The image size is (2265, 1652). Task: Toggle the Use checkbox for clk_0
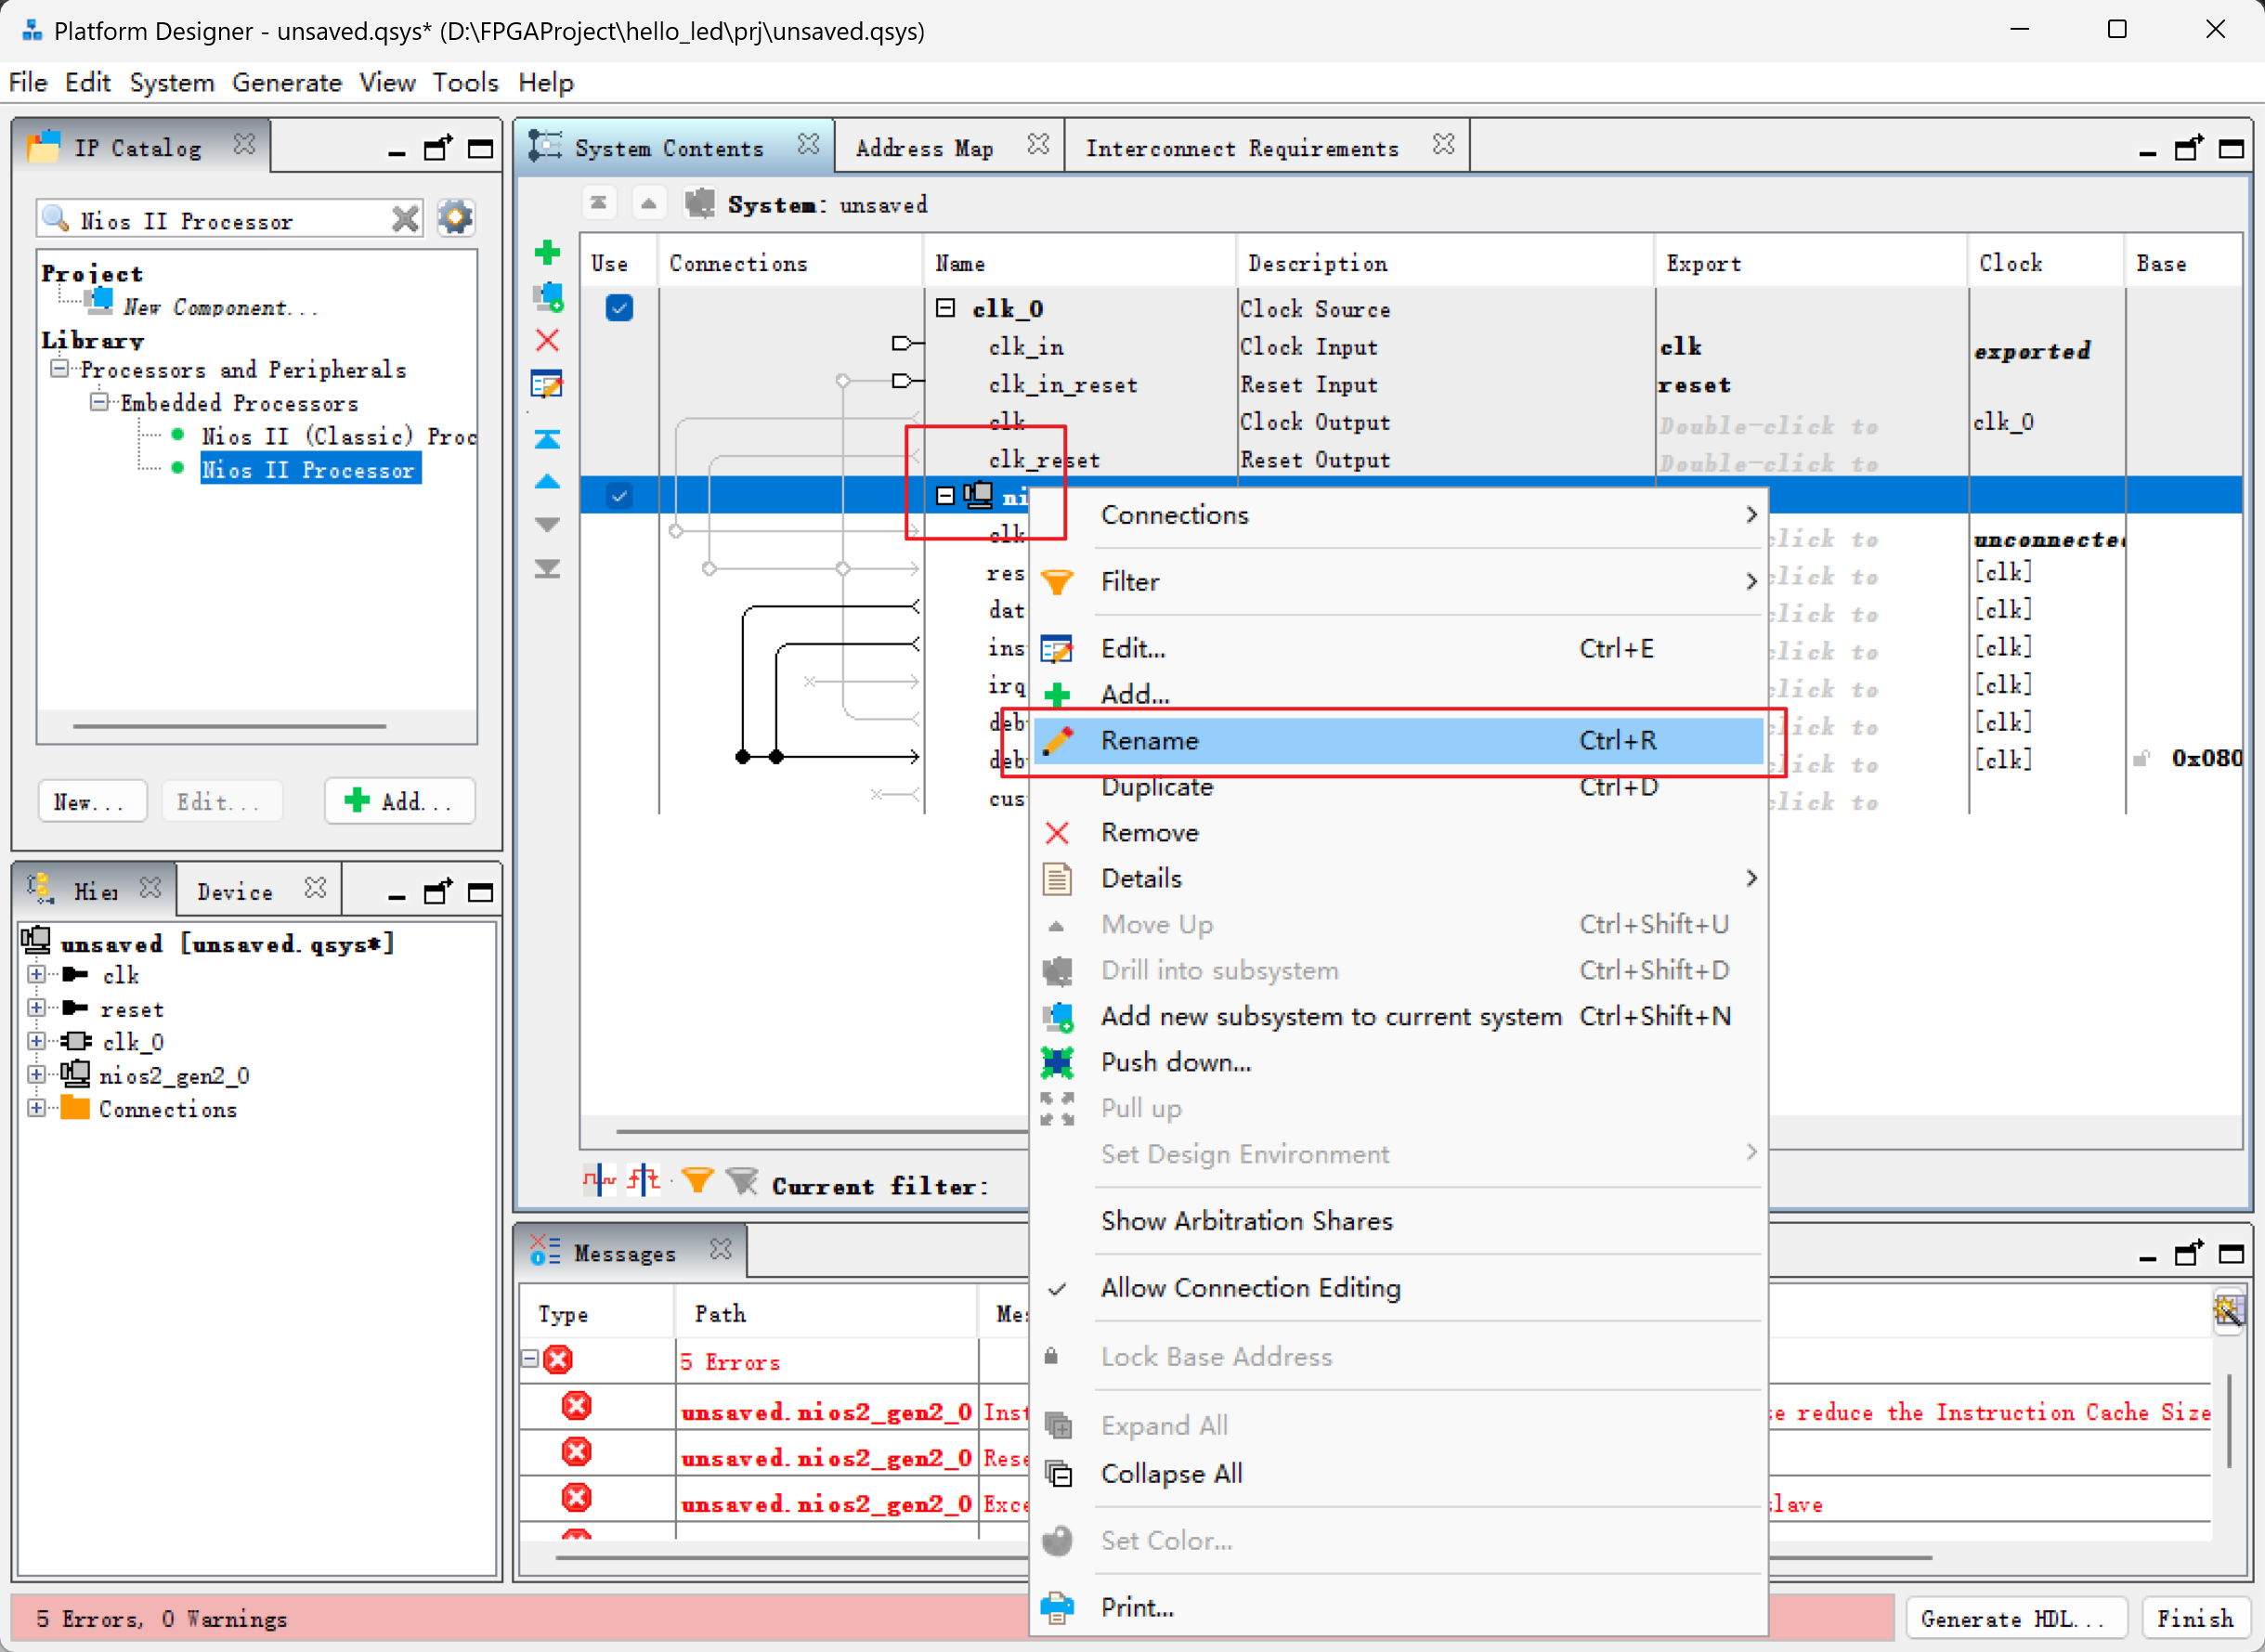619,308
